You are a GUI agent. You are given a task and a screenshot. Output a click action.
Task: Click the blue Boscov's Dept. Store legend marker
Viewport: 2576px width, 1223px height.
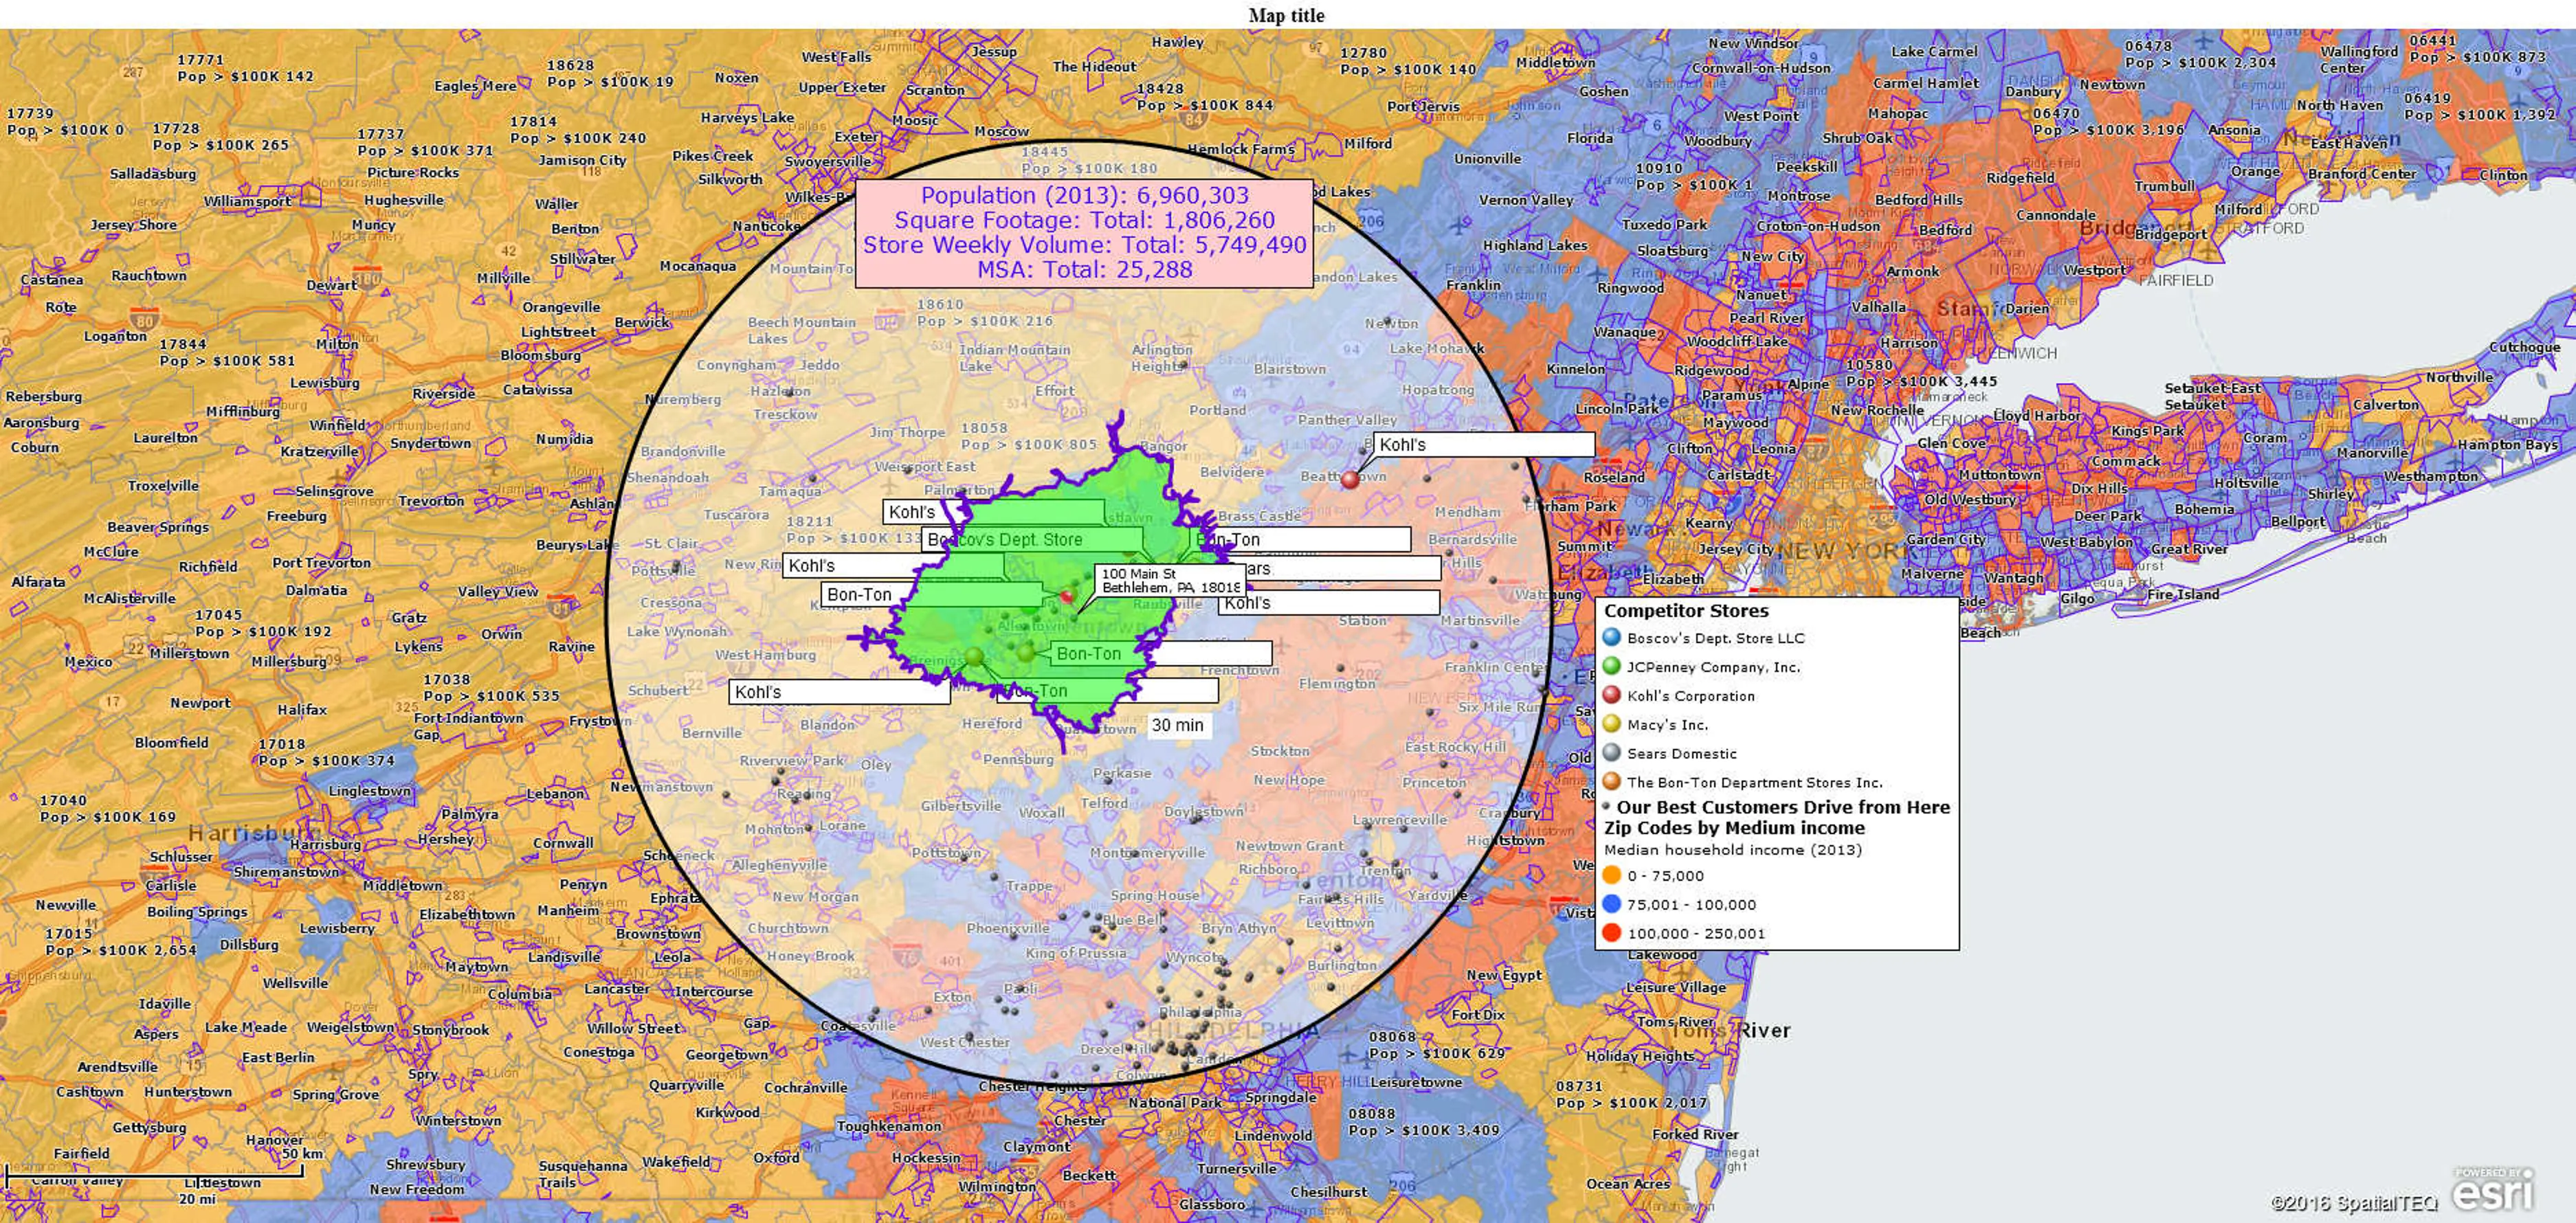[1611, 637]
